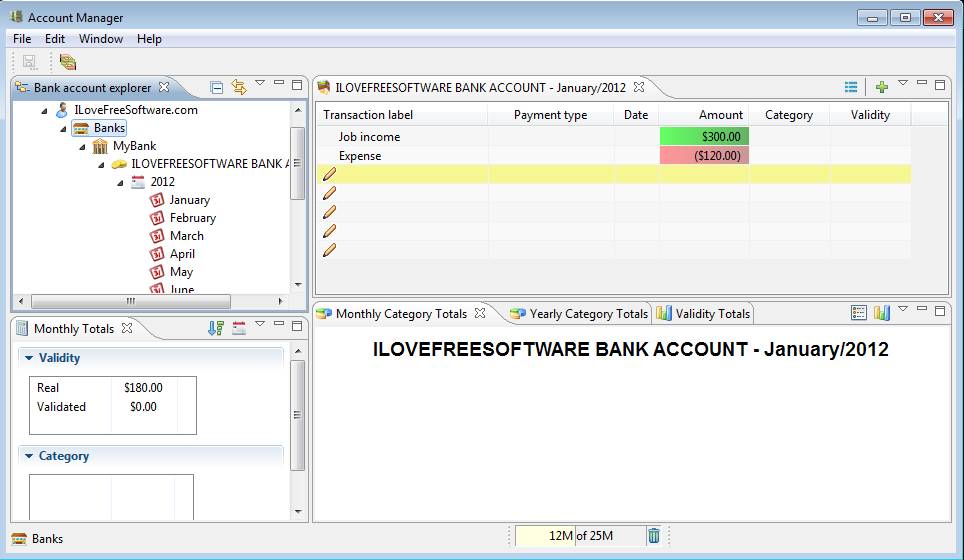Image resolution: width=964 pixels, height=560 pixels.
Task: Collapse the Validity section
Action: (29, 358)
